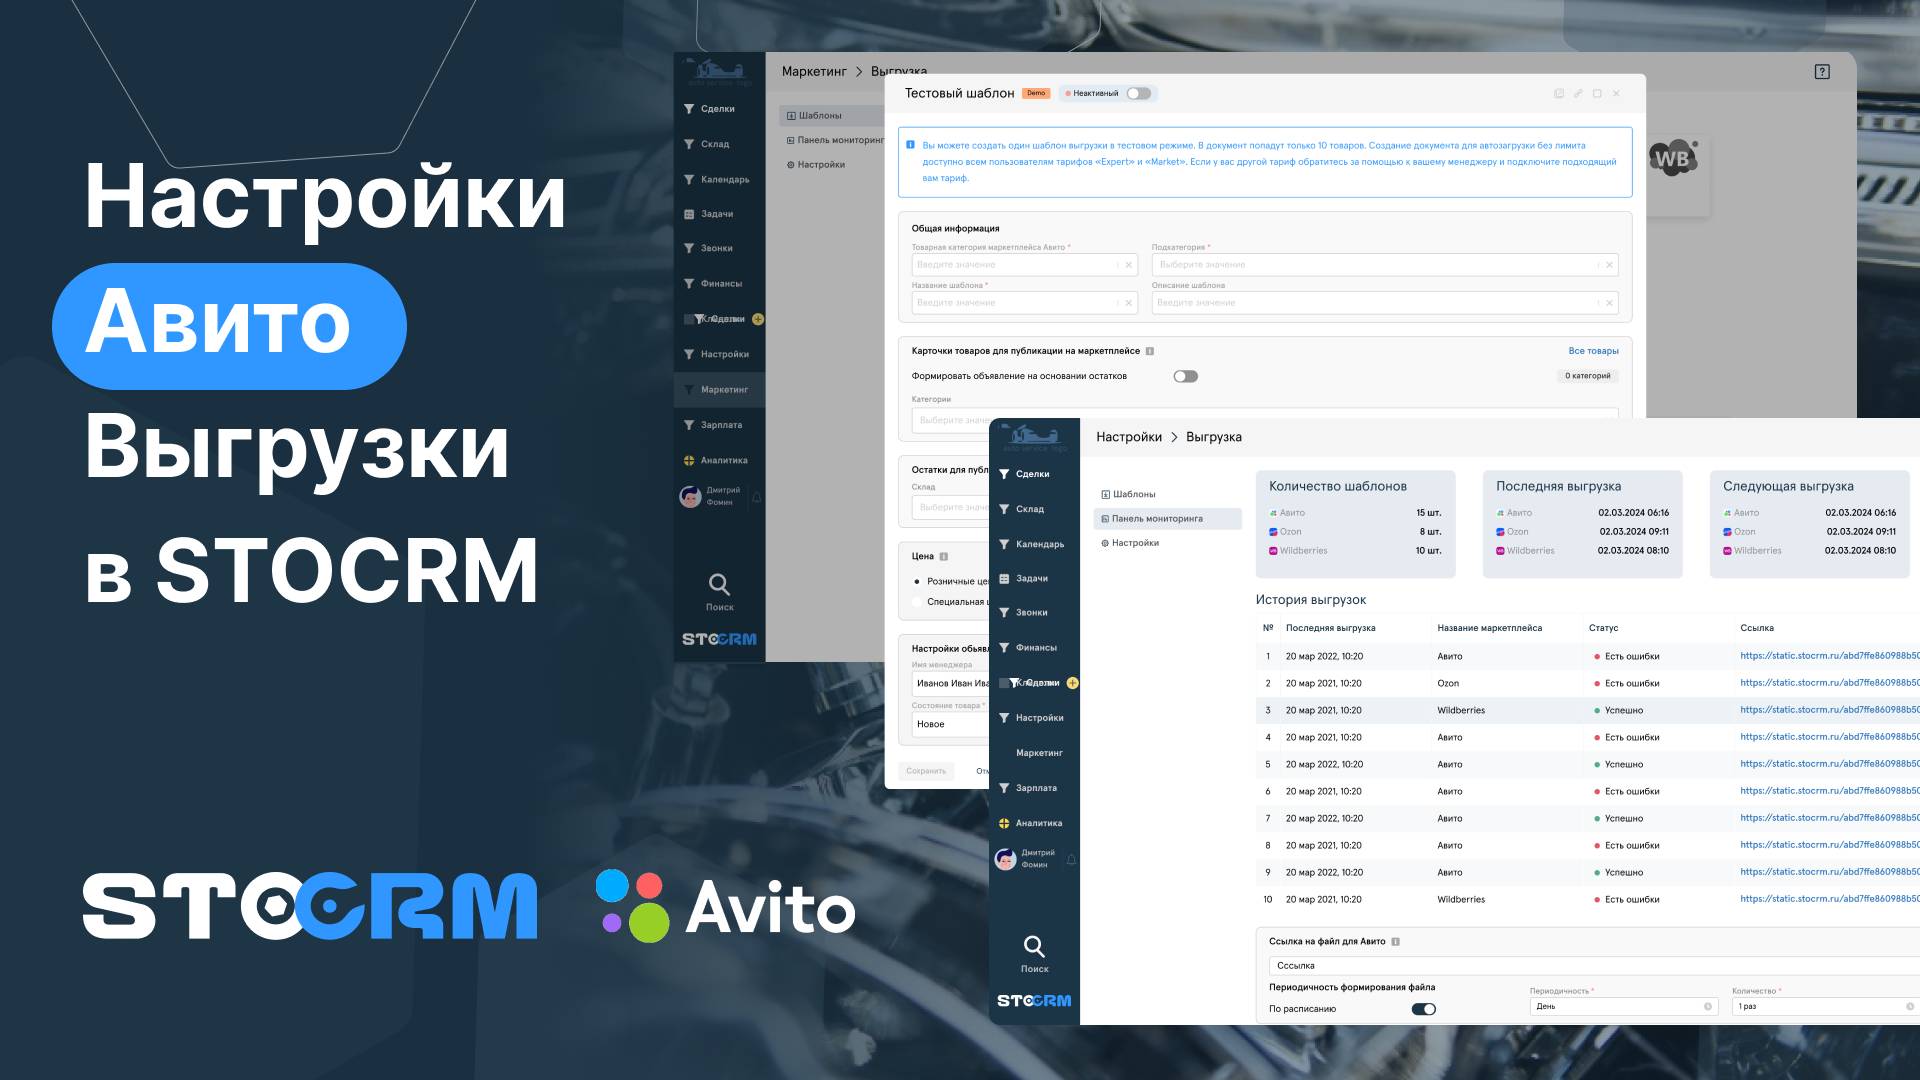
Task: Open Звонки in the front Настройки window sidebar
Action: (x=1023, y=612)
